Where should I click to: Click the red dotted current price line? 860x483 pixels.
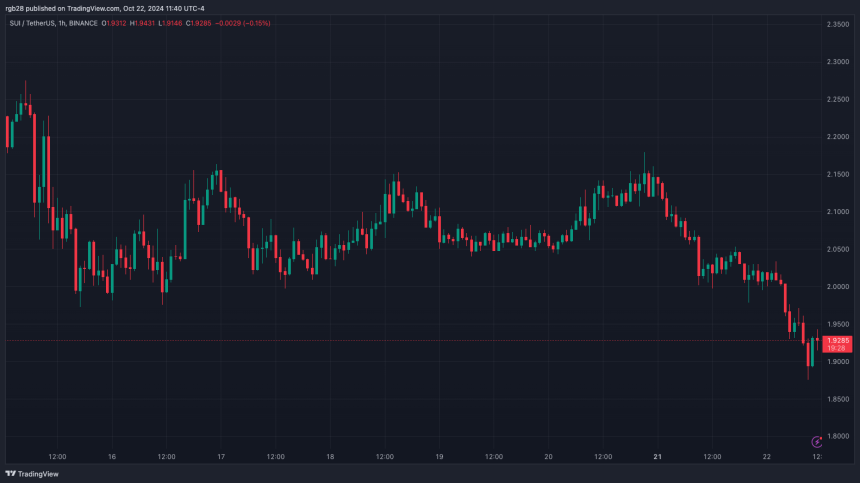(400, 341)
